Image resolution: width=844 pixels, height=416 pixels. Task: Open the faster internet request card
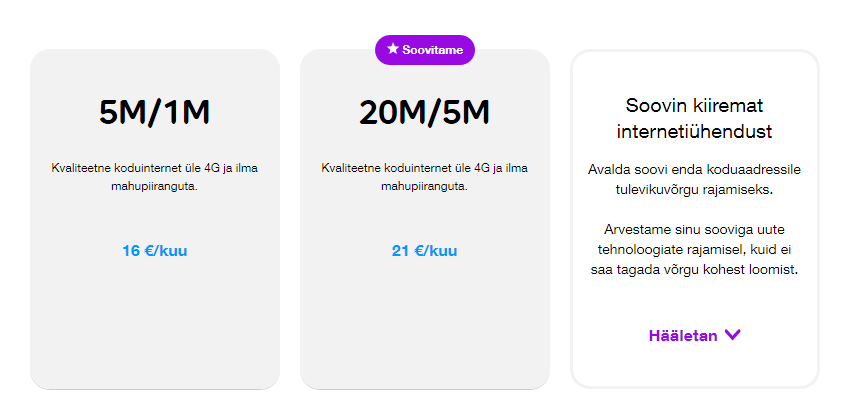click(694, 219)
